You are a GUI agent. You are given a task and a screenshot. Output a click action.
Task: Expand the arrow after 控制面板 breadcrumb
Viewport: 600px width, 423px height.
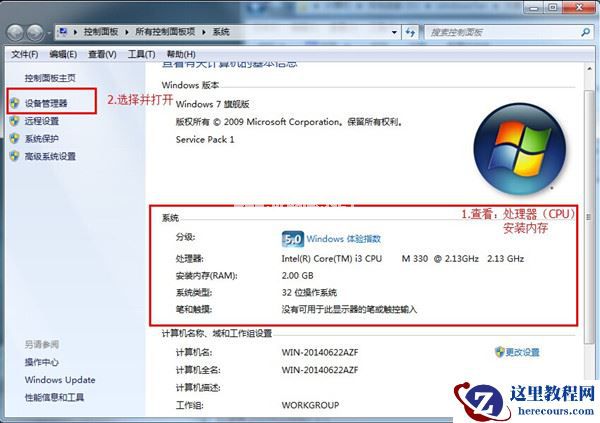pos(127,32)
